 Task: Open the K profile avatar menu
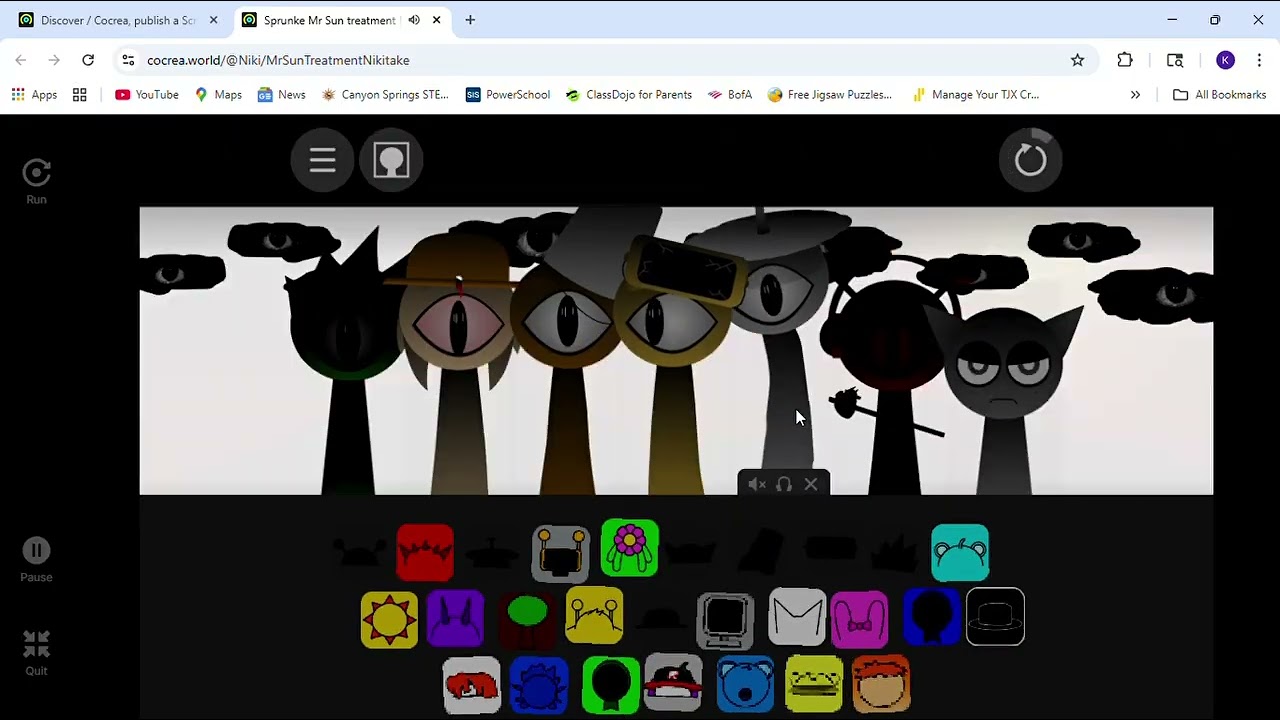click(x=1225, y=60)
